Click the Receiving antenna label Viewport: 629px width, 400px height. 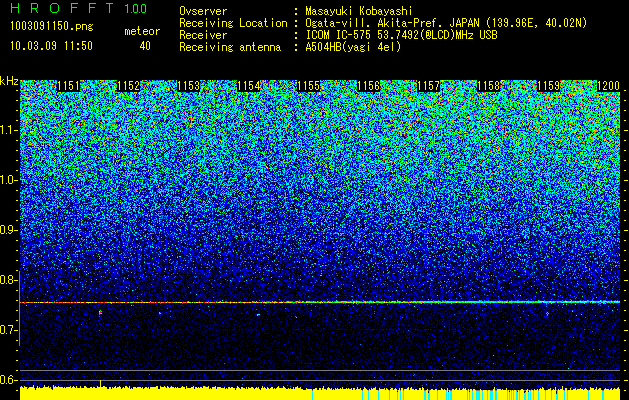tap(230, 47)
